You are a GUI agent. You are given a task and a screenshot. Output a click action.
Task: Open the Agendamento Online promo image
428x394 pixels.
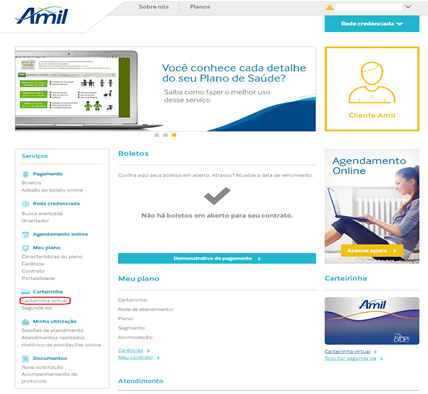(x=372, y=206)
